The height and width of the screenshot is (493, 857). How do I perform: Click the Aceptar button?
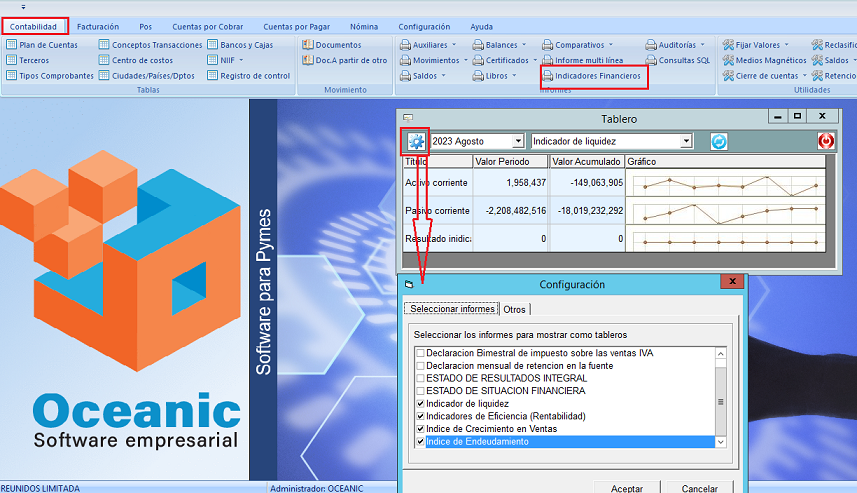click(x=626, y=488)
